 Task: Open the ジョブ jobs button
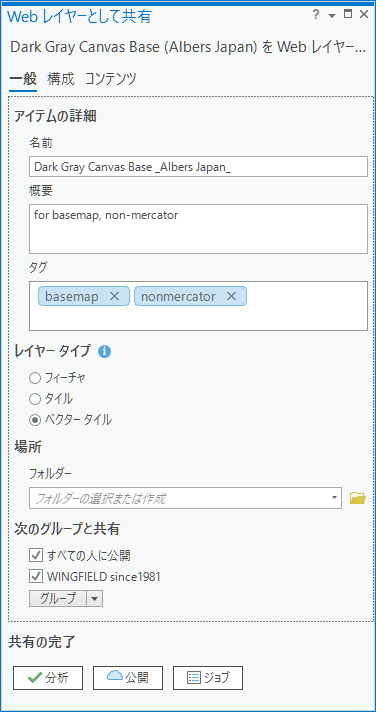click(208, 678)
